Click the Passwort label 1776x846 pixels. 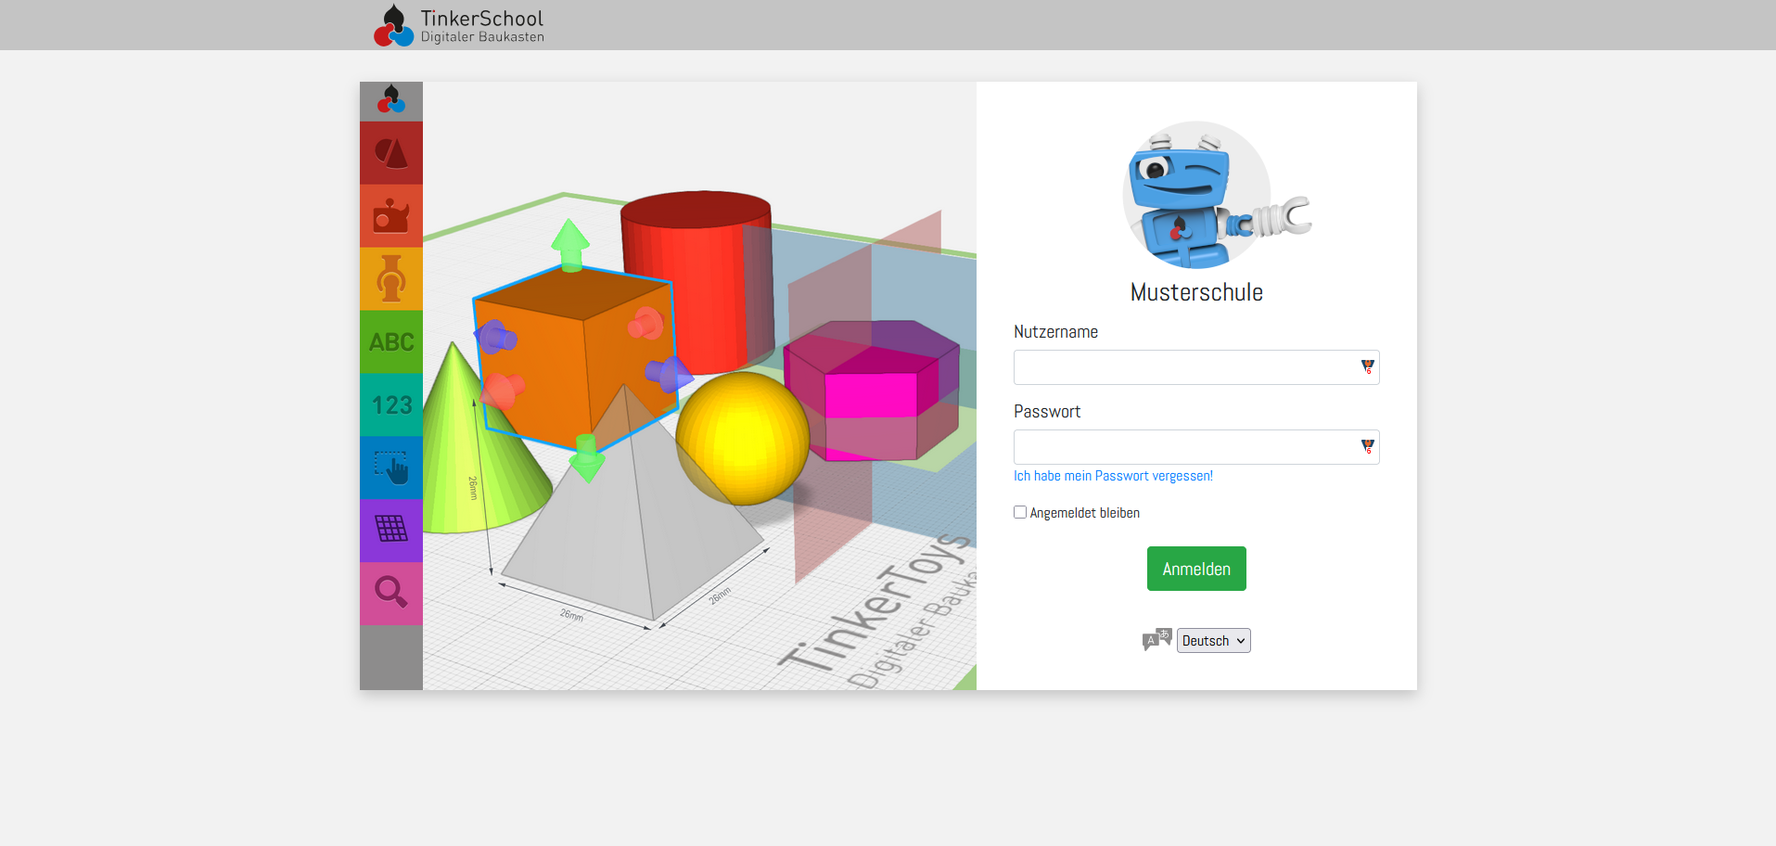[x=1047, y=412]
